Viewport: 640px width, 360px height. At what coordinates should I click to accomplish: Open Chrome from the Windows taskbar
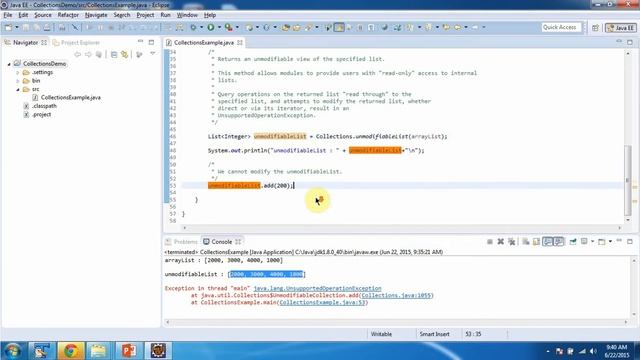[x=70, y=351]
